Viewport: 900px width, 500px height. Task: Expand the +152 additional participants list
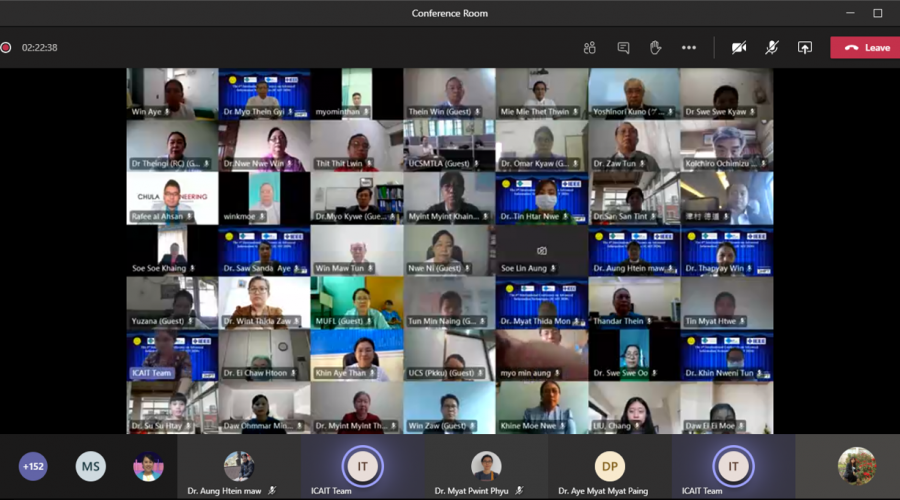click(x=33, y=466)
